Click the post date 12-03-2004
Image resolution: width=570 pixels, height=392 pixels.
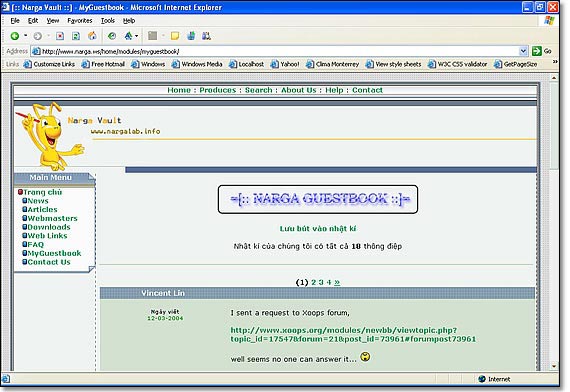pyautogui.click(x=165, y=318)
